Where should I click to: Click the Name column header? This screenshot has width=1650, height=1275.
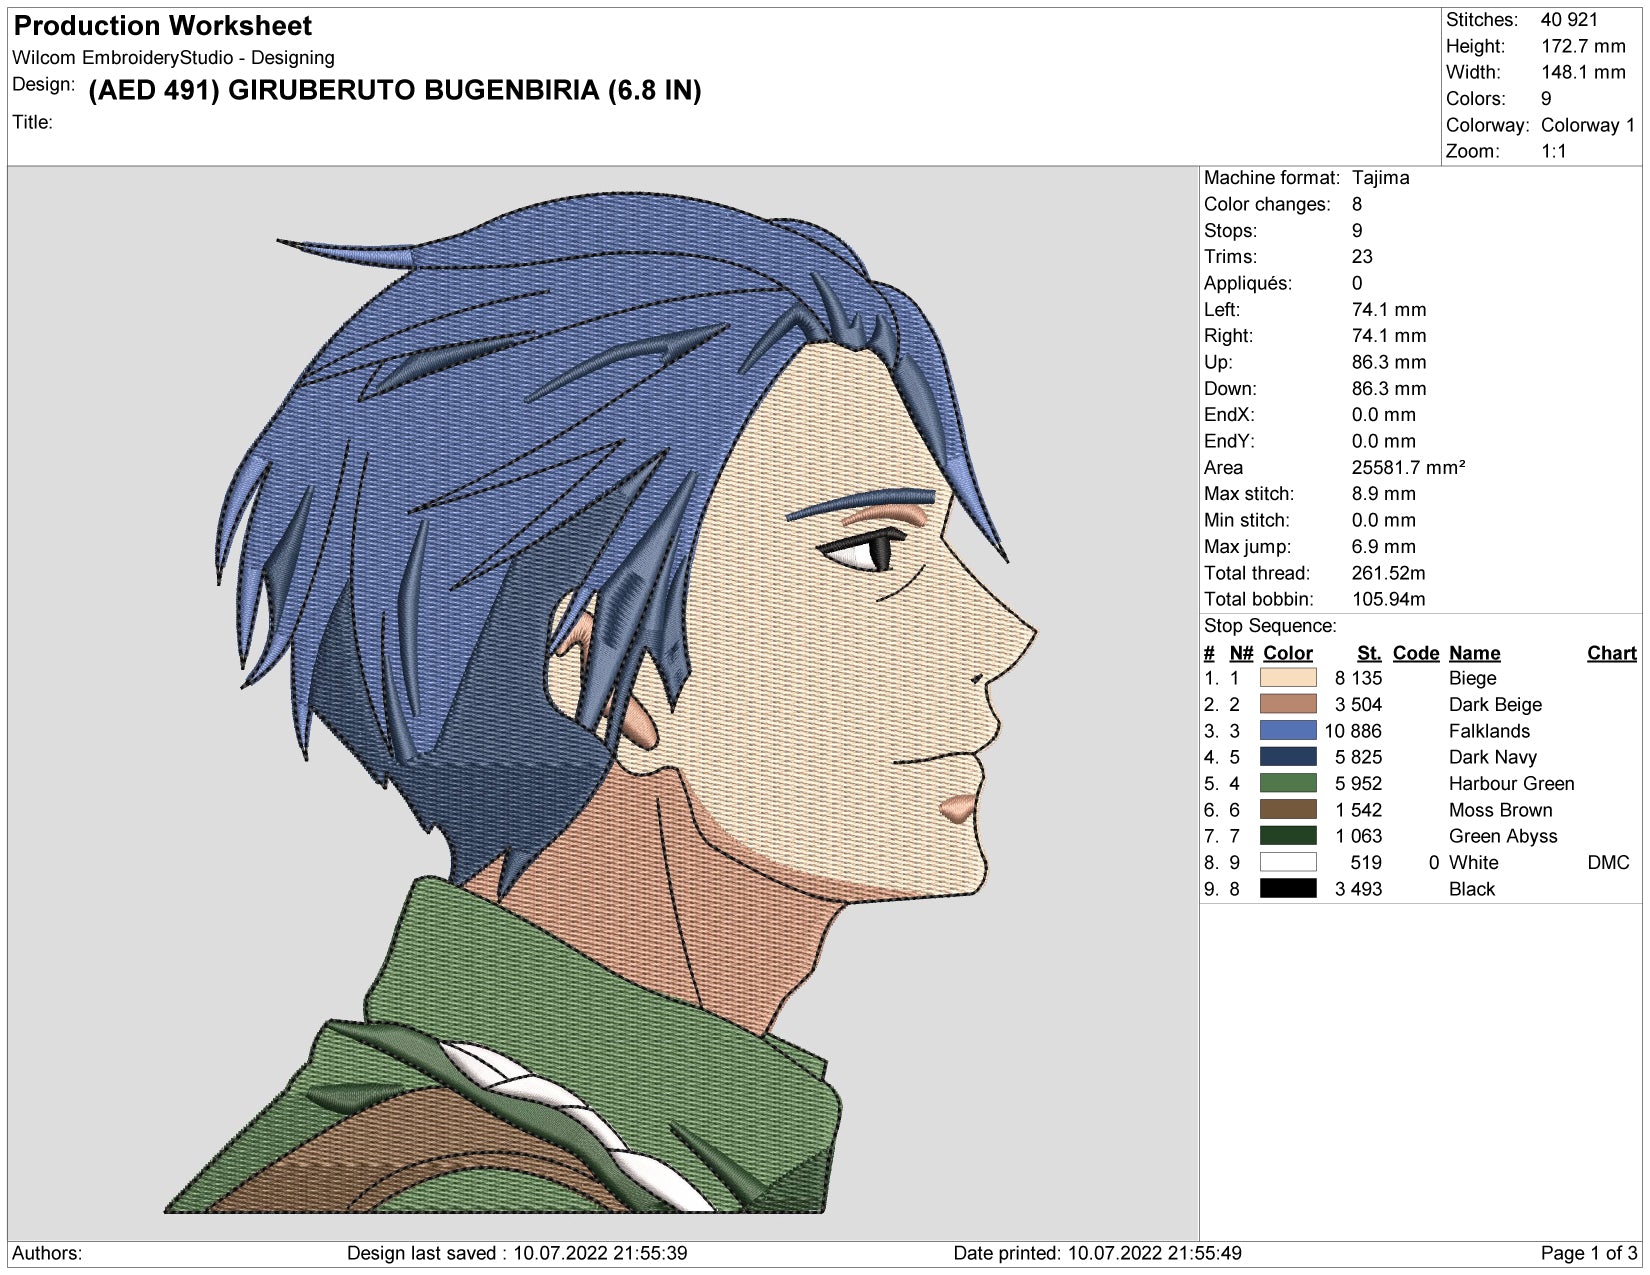(x=1474, y=653)
